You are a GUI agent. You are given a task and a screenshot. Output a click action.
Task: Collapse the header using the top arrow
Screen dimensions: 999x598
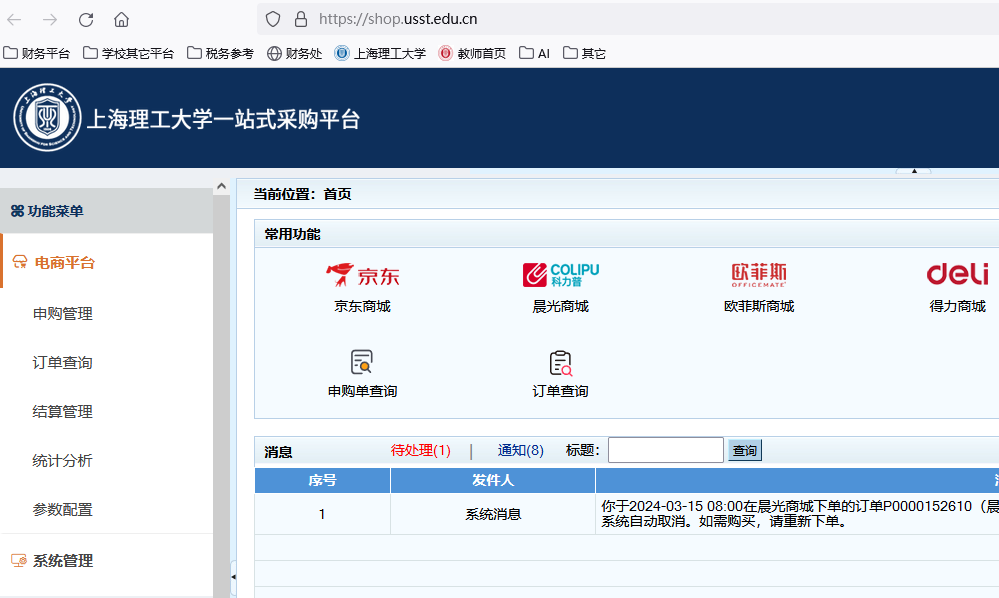[913, 171]
